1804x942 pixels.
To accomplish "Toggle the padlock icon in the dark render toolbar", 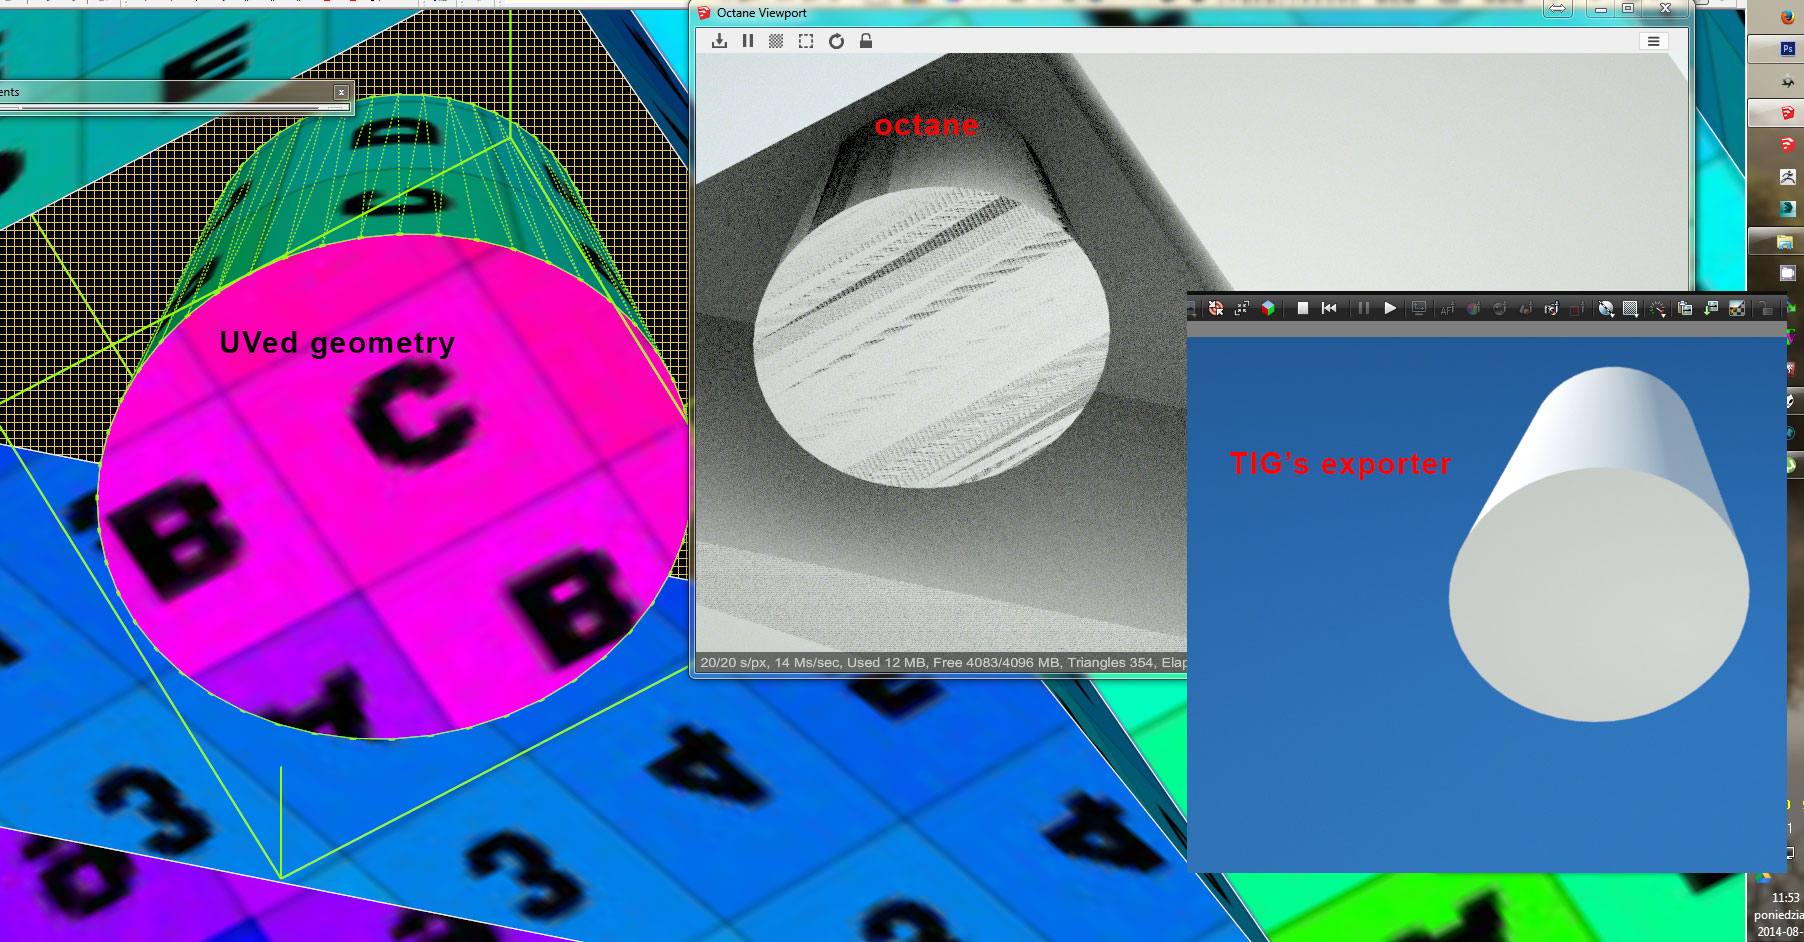I will (x=1765, y=308).
